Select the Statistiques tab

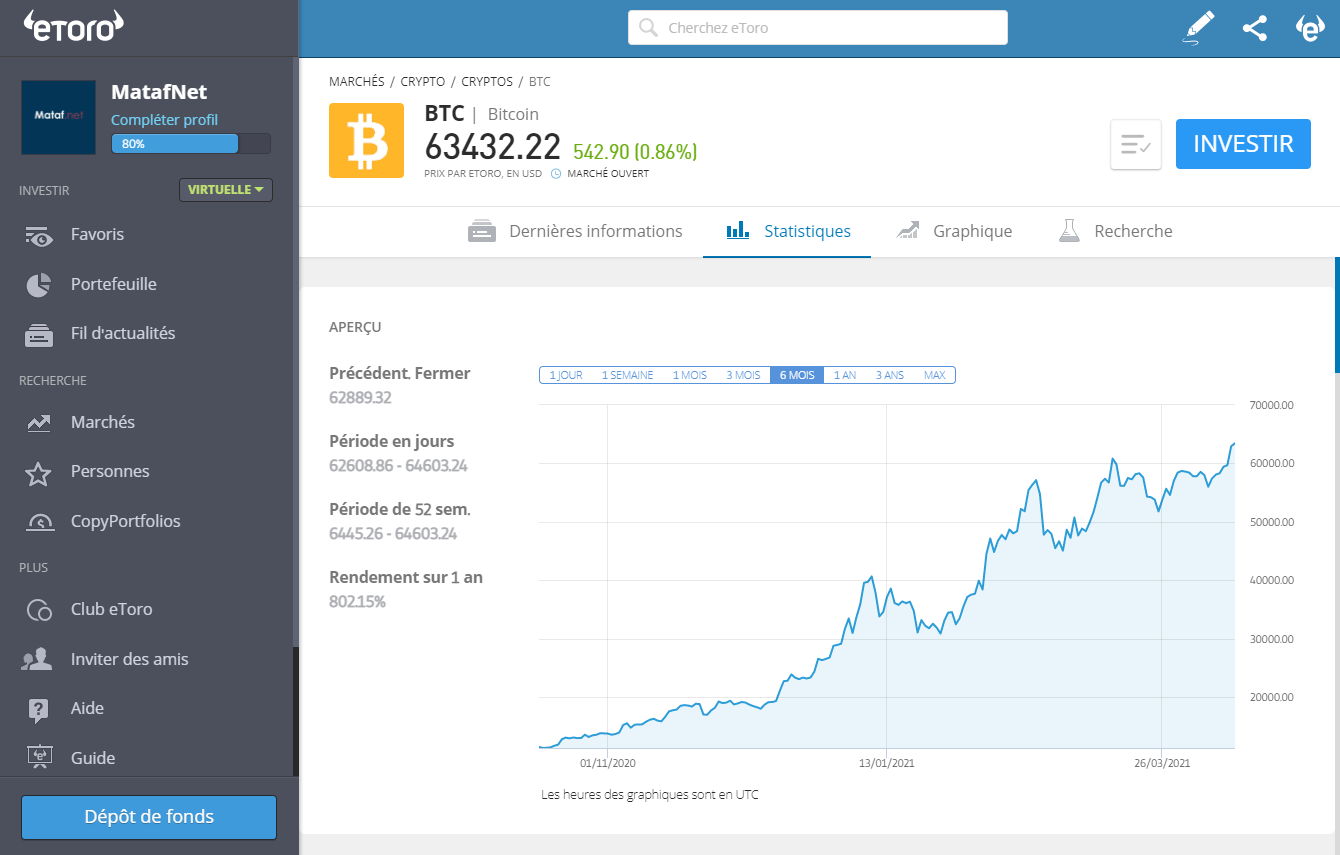787,232
